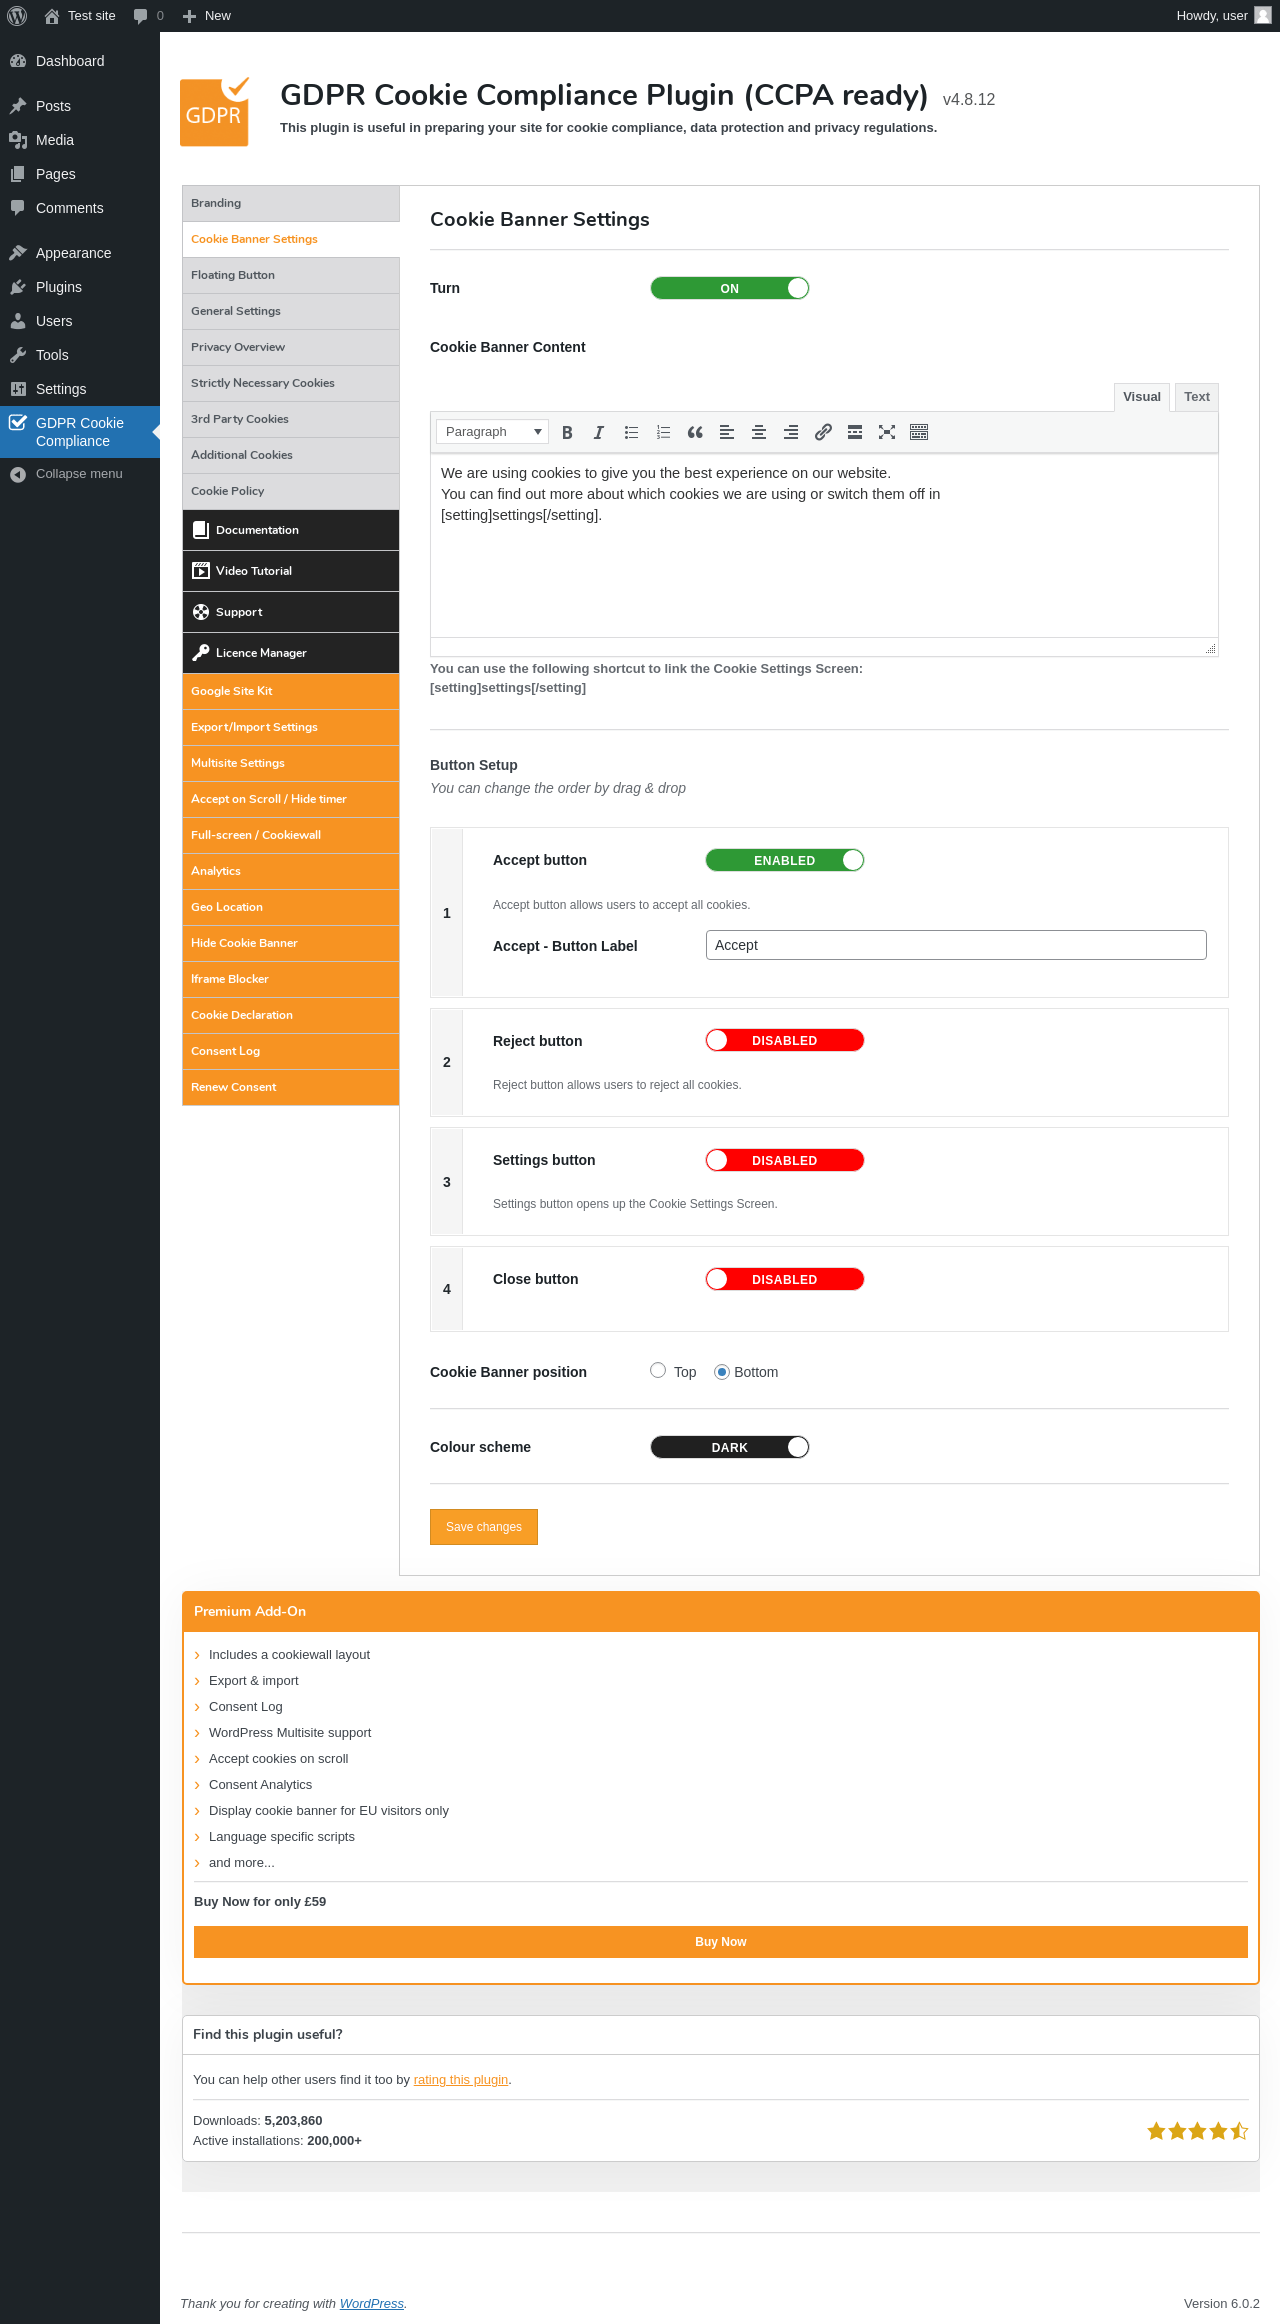Toggle fullscreen editor mode
Viewport: 1280px width, 2324px height.
point(887,432)
